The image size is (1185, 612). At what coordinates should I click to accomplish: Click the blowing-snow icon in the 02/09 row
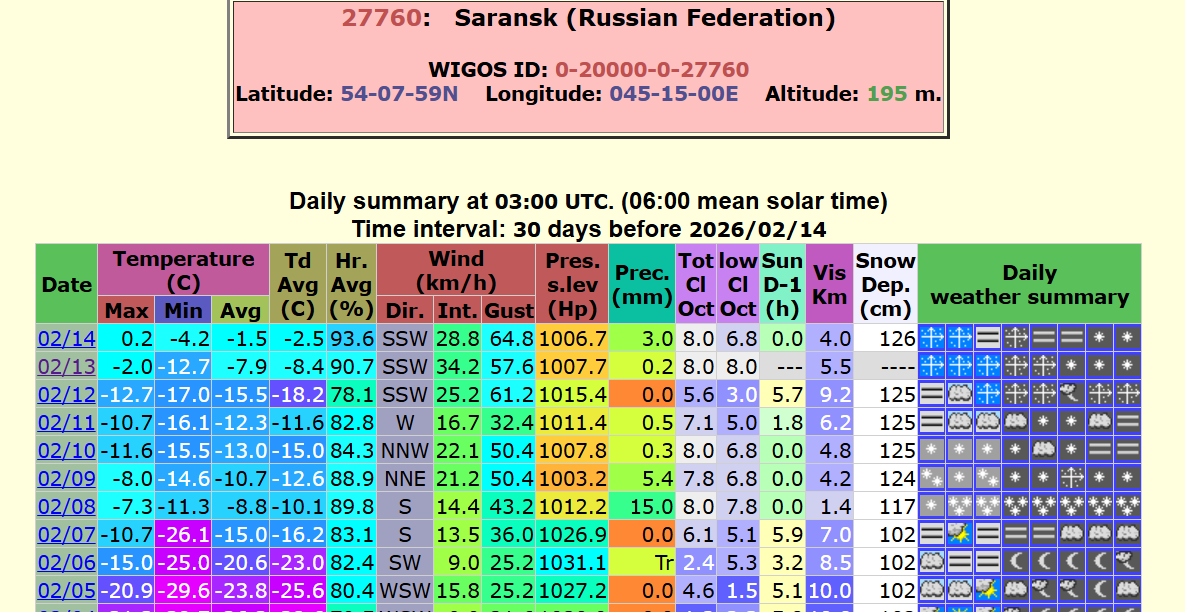click(1072, 478)
